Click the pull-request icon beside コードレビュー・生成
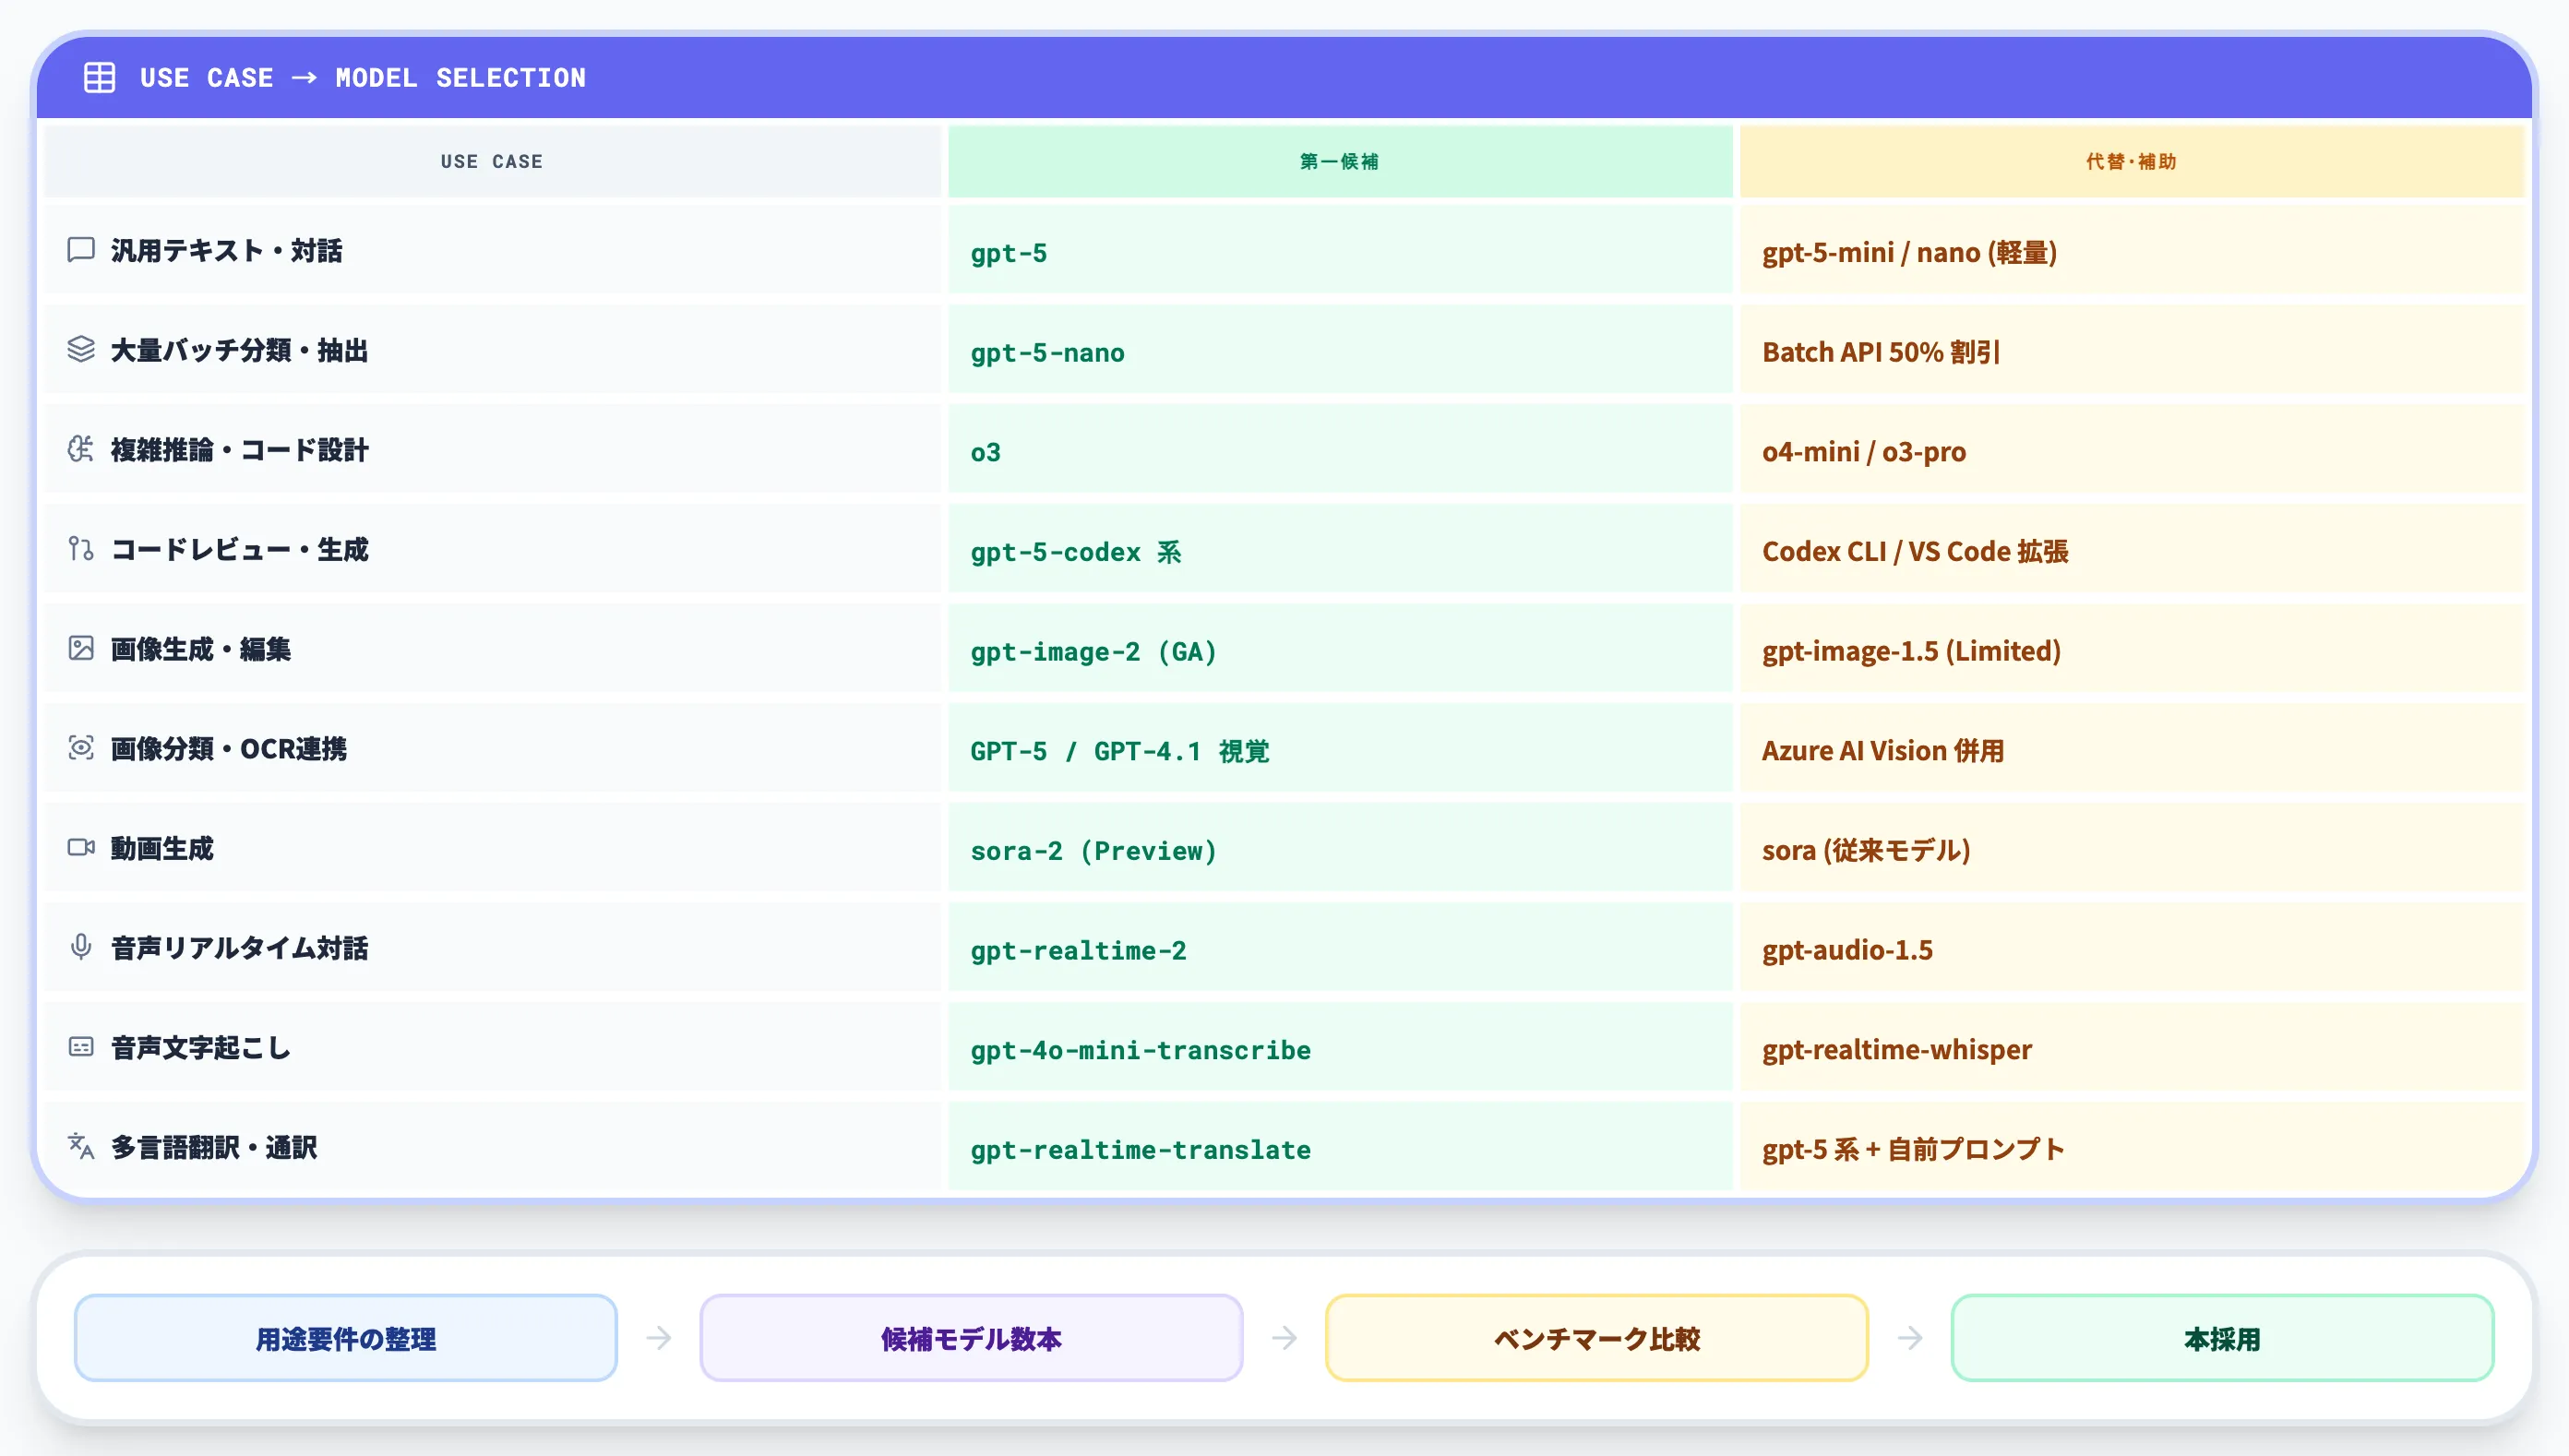2569x1456 pixels. coord(81,549)
